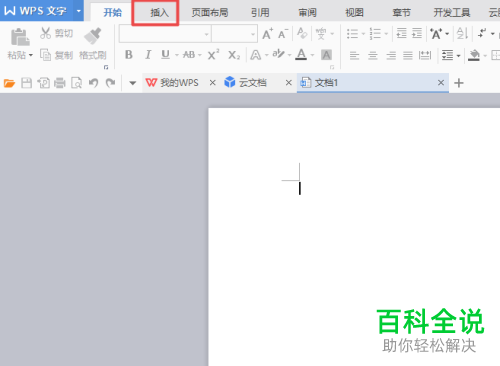Click the numbered list icon
The width and height of the screenshot is (500, 366).
point(375,34)
